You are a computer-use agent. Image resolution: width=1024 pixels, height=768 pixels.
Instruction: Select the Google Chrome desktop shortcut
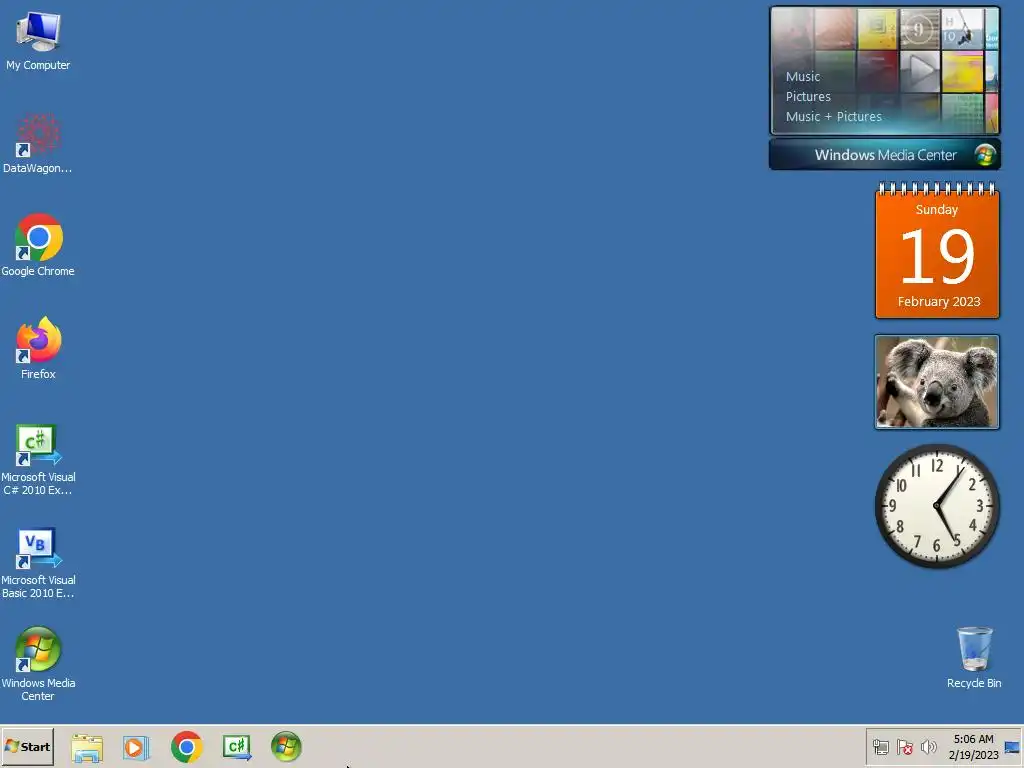(x=38, y=246)
